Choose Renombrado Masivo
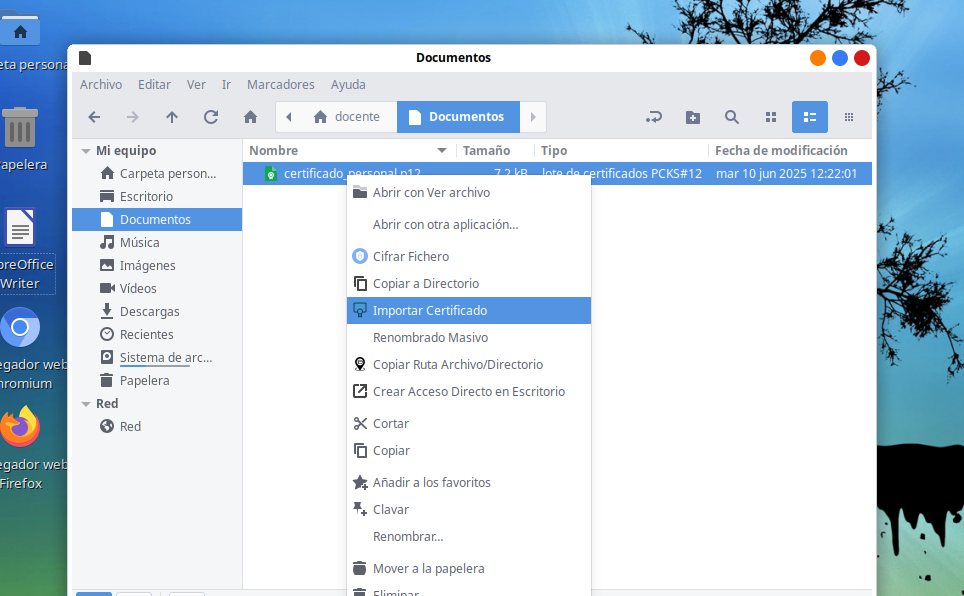This screenshot has width=964, height=596. pyautogui.click(x=468, y=338)
